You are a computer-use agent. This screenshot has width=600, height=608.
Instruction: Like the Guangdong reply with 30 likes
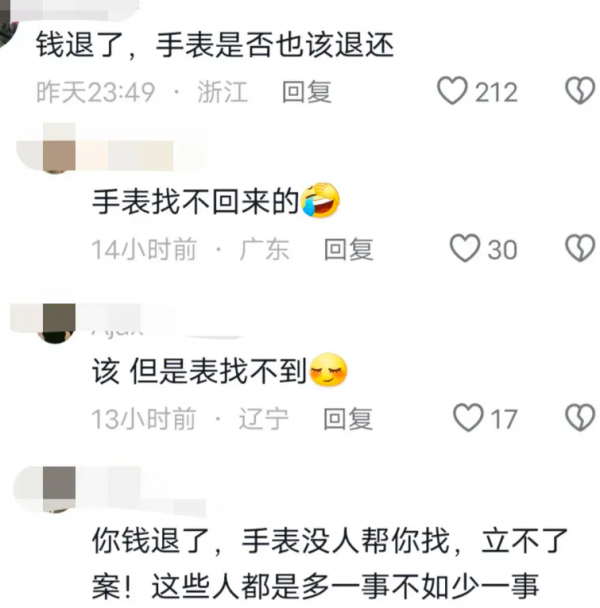click(465, 248)
